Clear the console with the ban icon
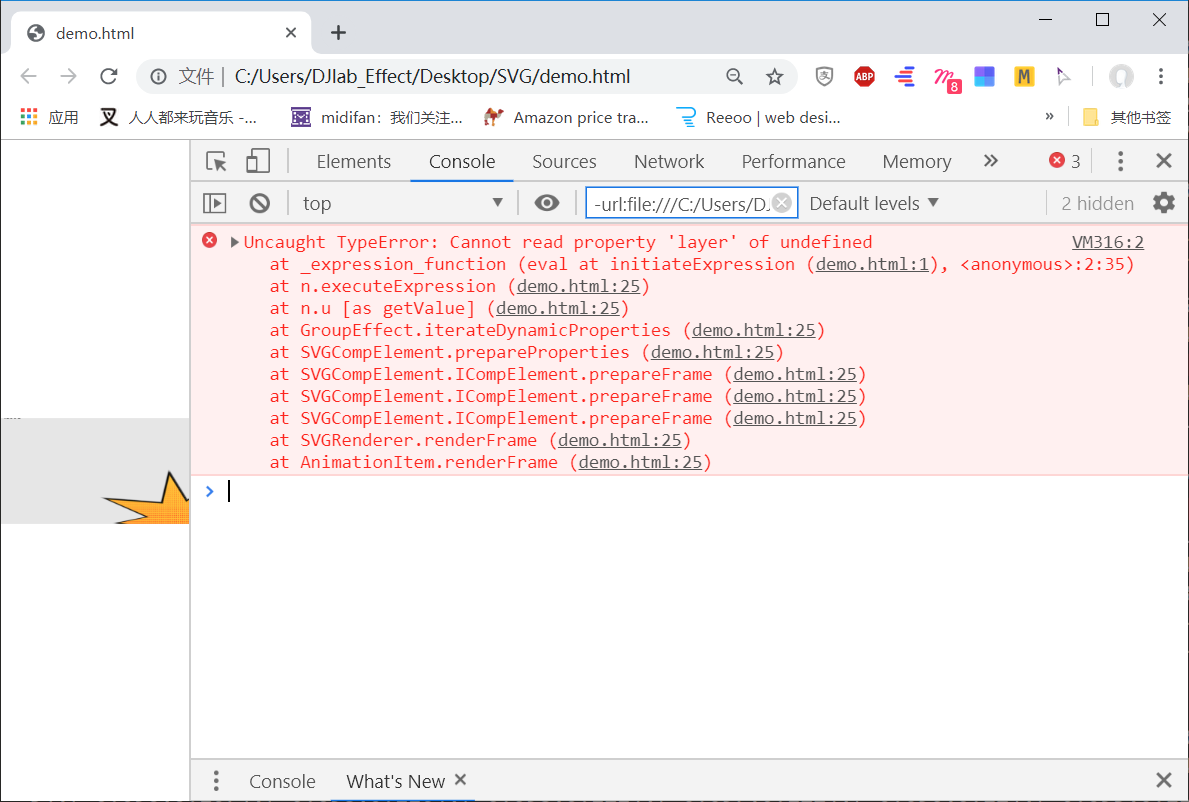Viewport: 1189px width, 802px height. 259,203
